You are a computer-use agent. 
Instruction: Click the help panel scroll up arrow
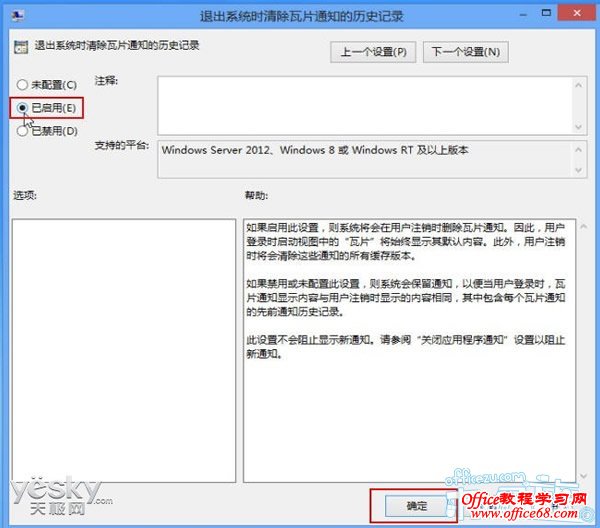pos(584,227)
